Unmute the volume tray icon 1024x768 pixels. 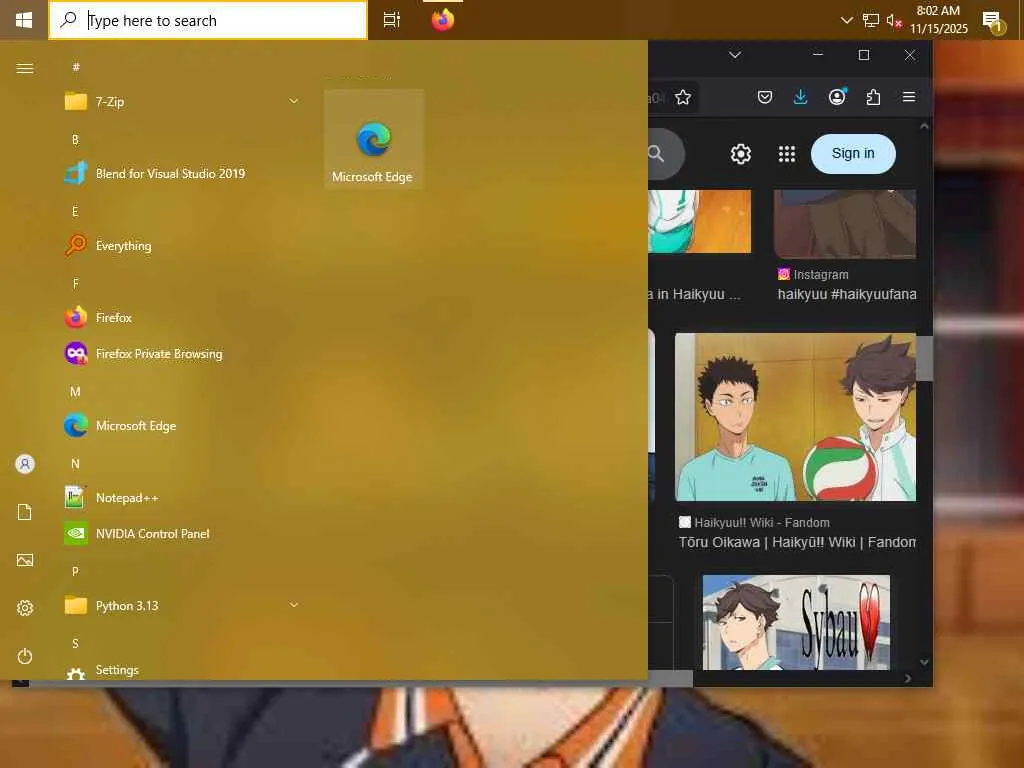(x=893, y=20)
